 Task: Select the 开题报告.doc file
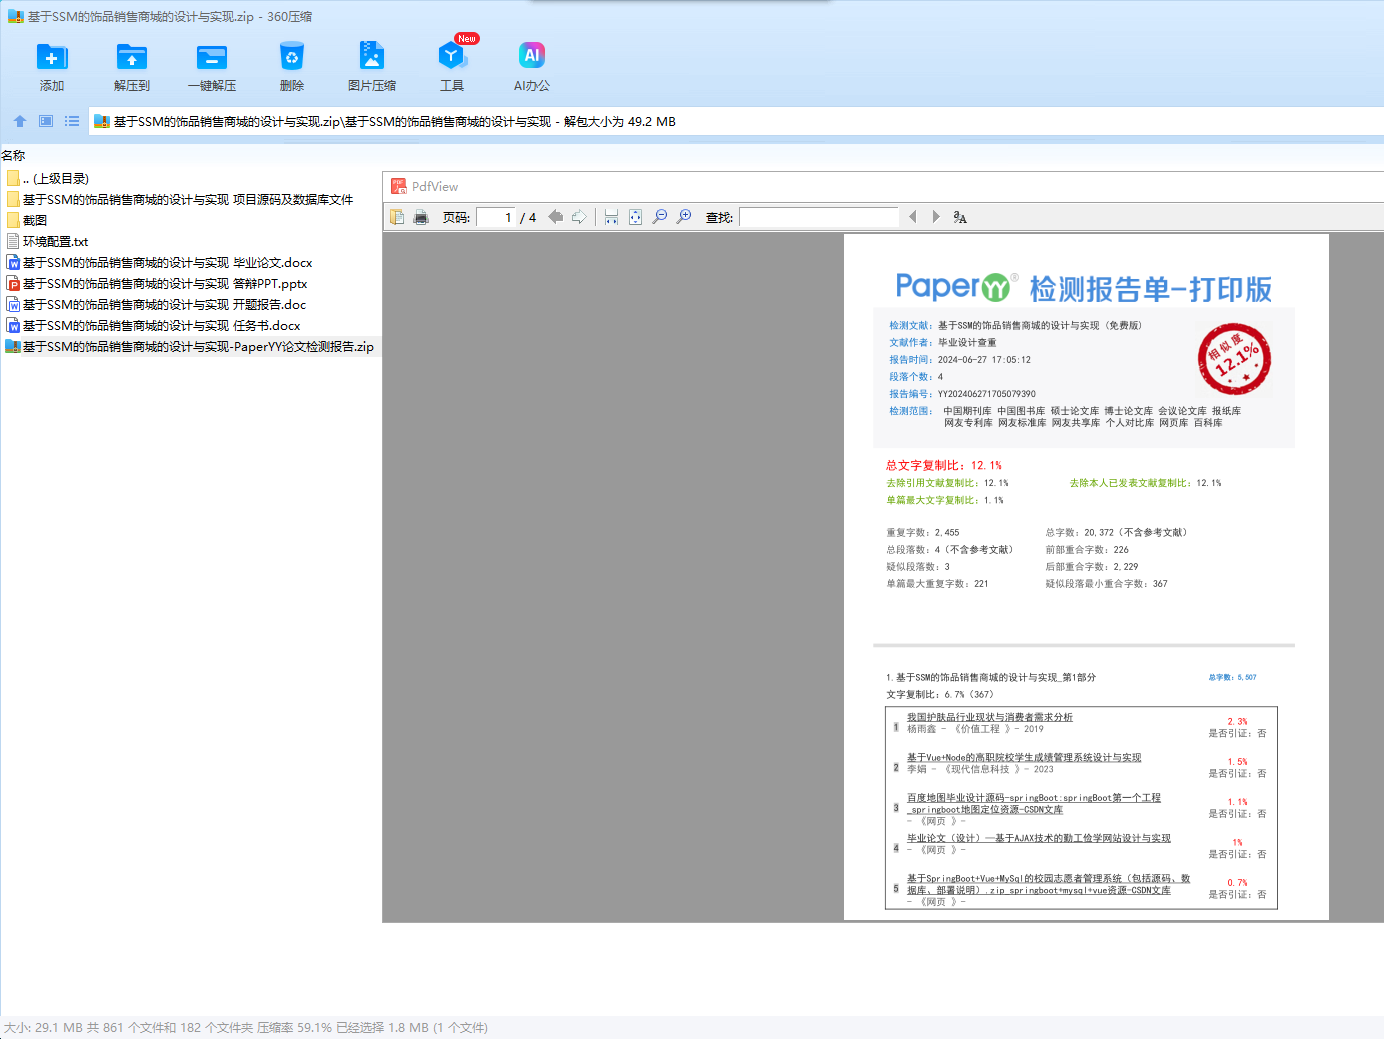[157, 304]
